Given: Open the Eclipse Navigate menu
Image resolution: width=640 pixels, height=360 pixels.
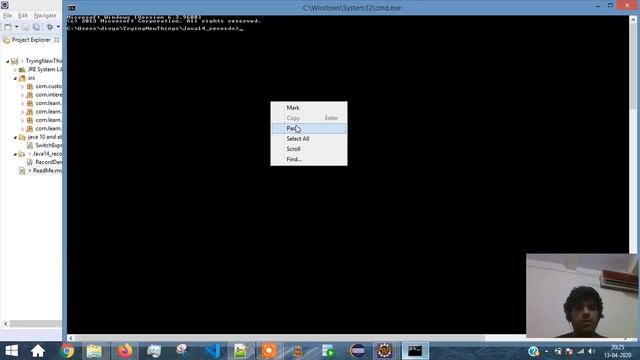Looking at the screenshot, I should coord(45,16).
